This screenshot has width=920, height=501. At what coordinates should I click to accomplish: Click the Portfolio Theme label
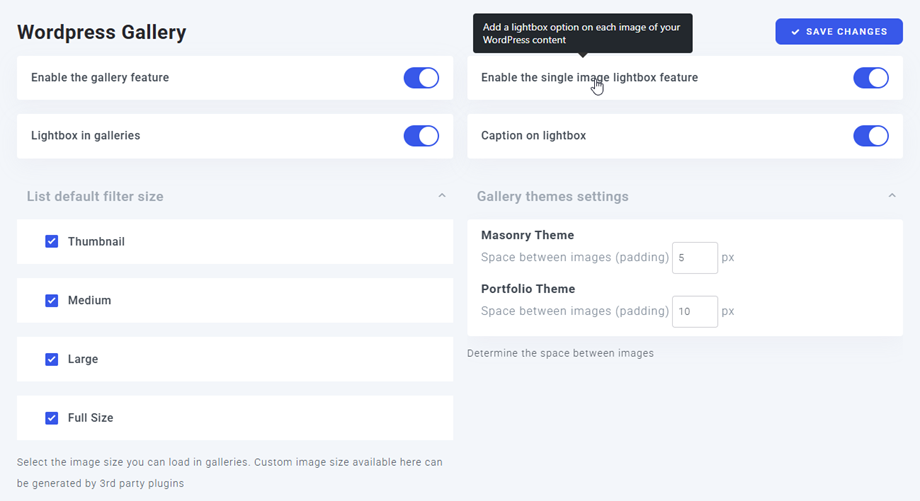tap(528, 289)
